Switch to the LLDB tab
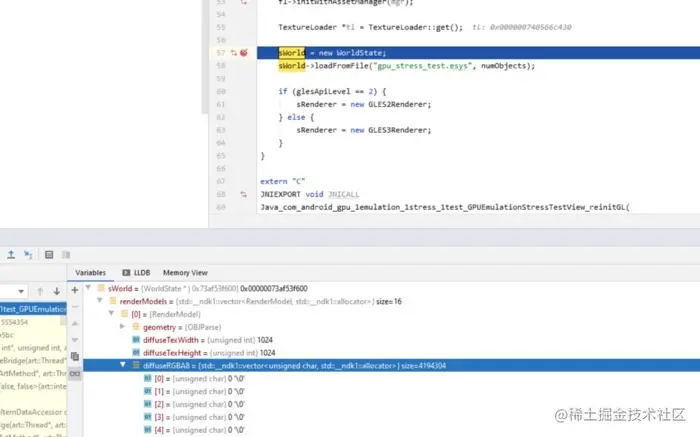 pos(136,273)
